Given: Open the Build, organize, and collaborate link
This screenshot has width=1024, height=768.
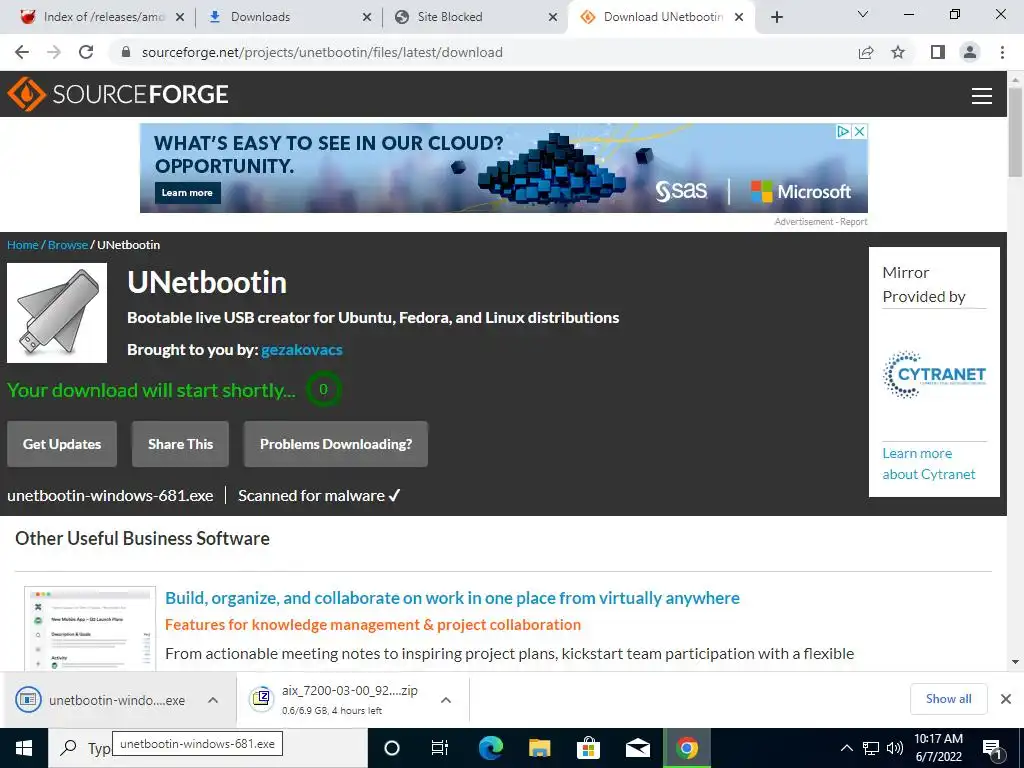Looking at the screenshot, I should click(452, 598).
